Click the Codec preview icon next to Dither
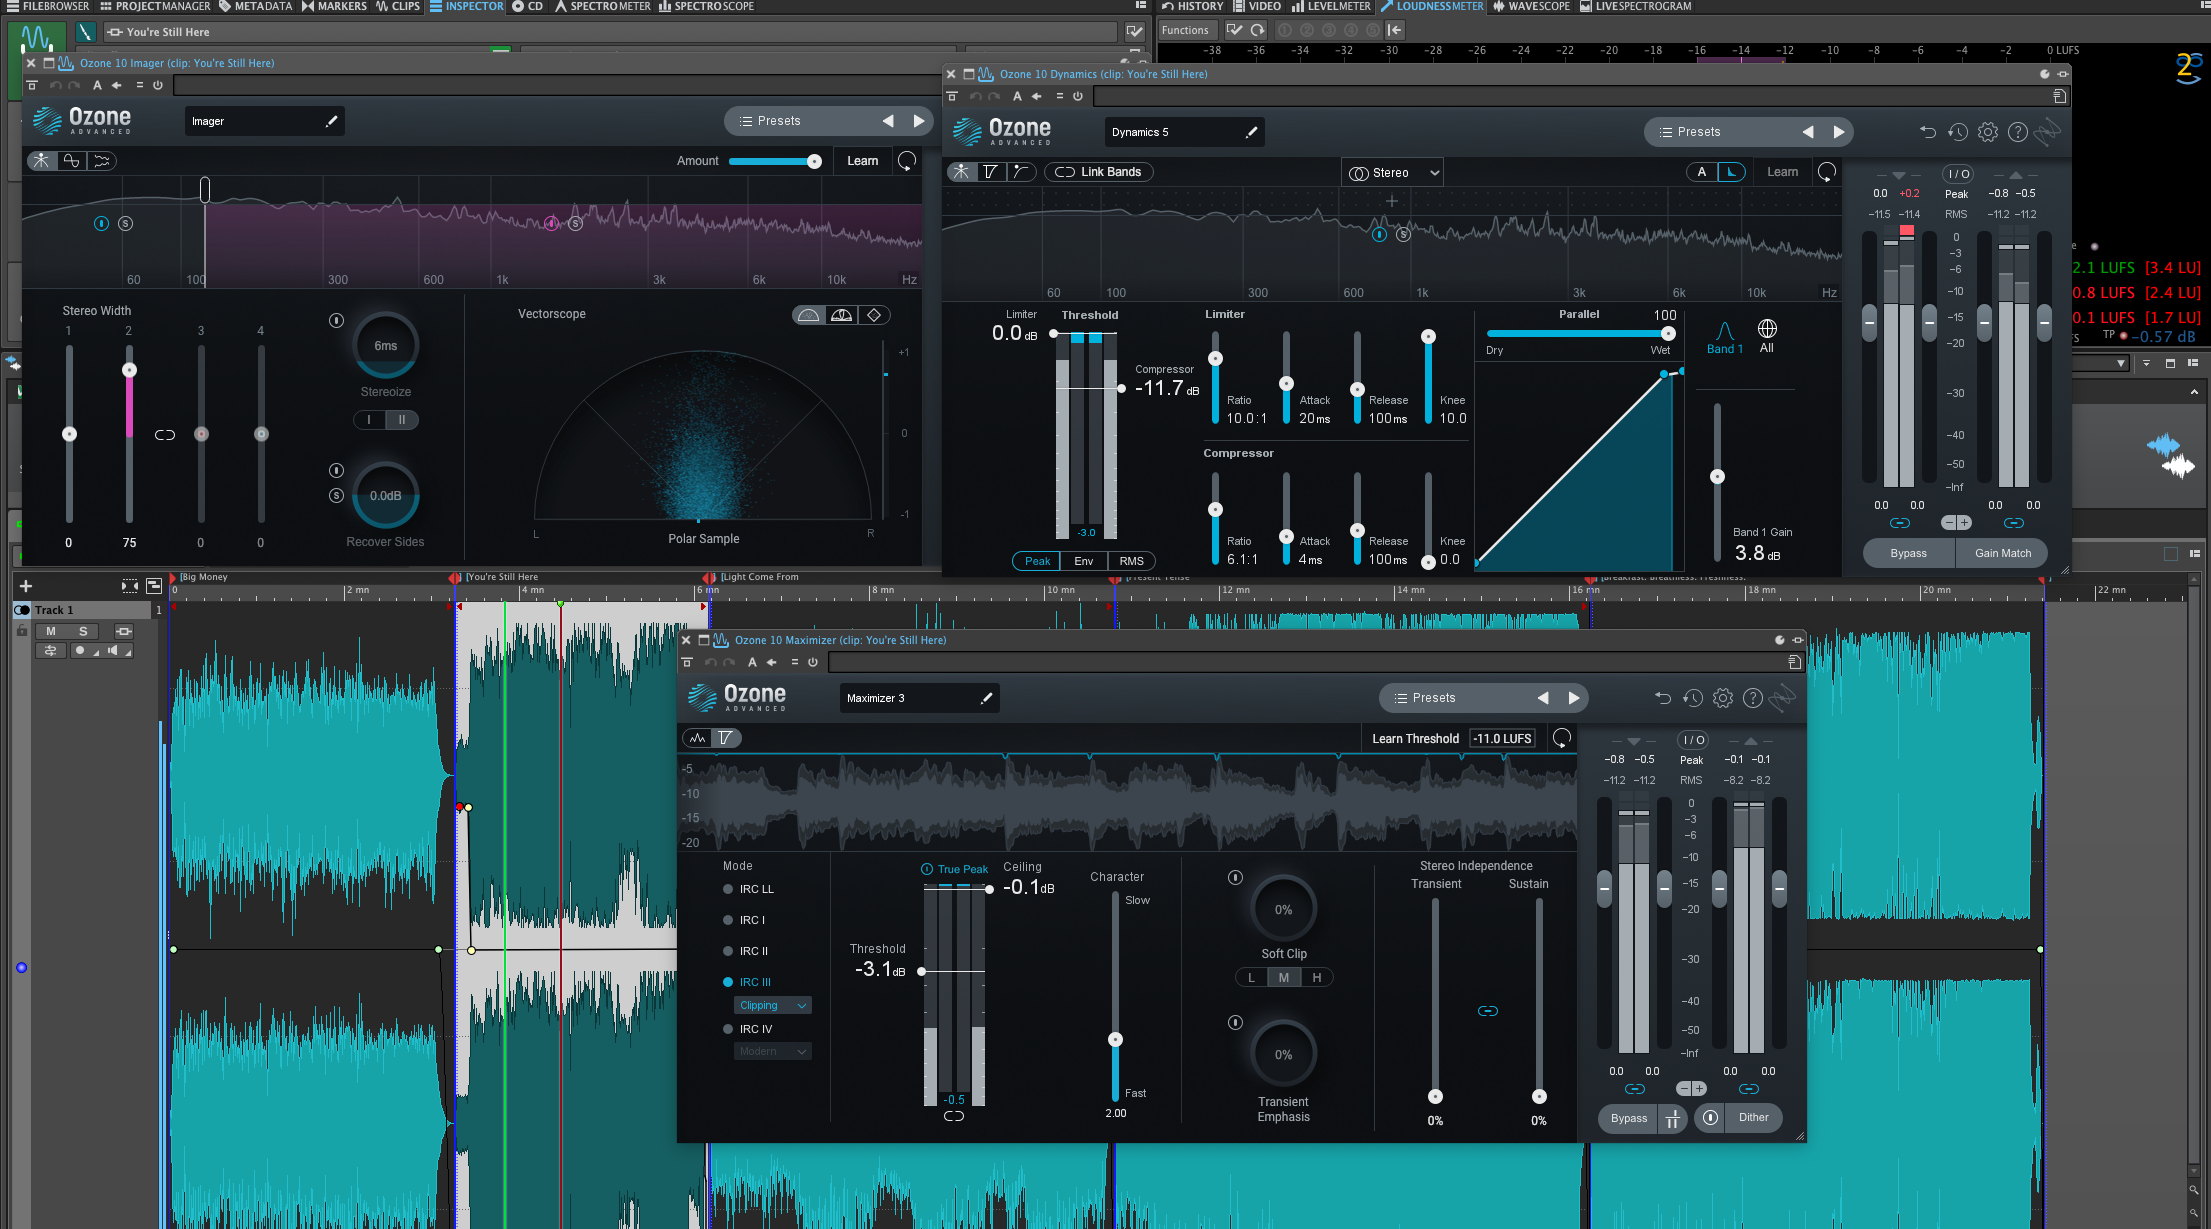Viewport: 2211px width, 1229px height. click(1710, 1118)
